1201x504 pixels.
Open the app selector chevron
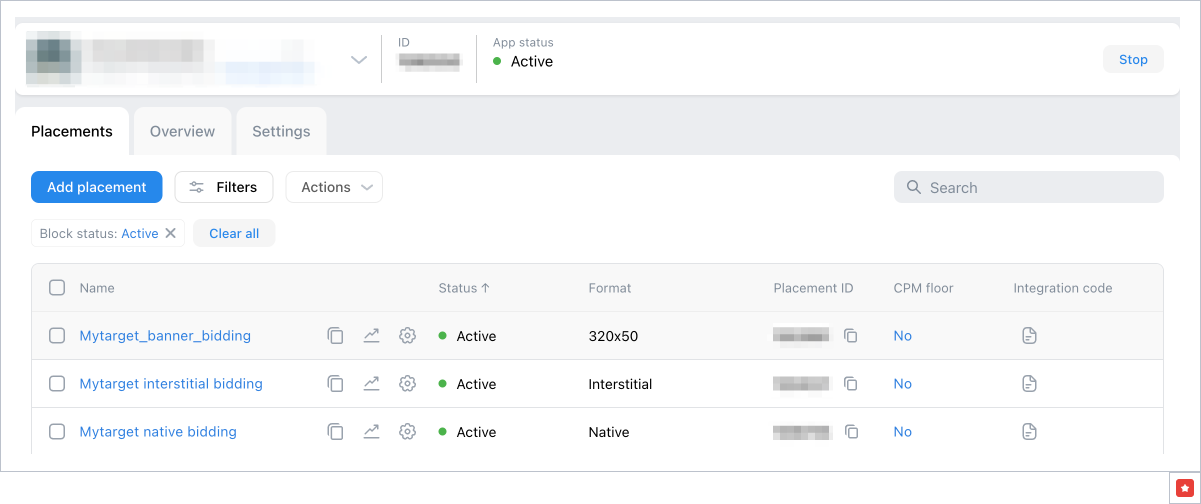pos(359,60)
